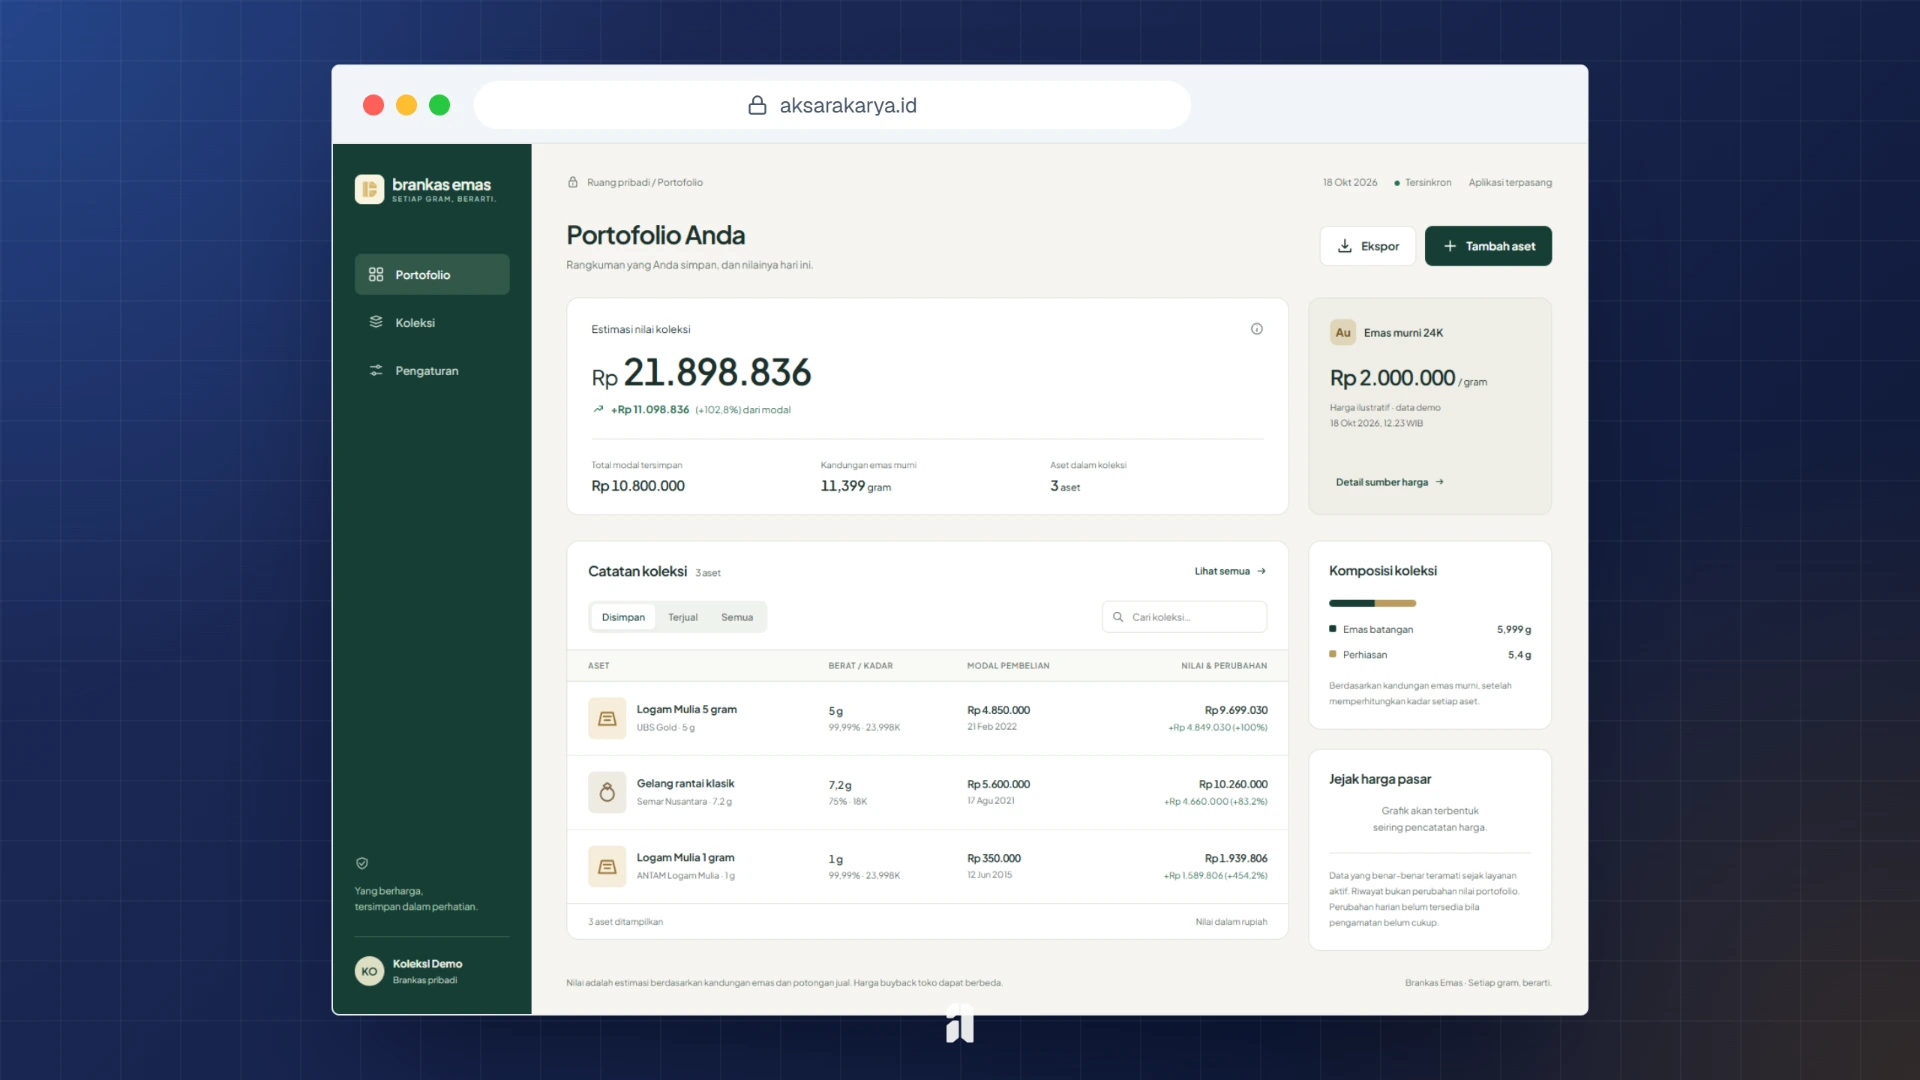The image size is (1920, 1080).
Task: Select the Disimpan tab
Action: pos(623,617)
